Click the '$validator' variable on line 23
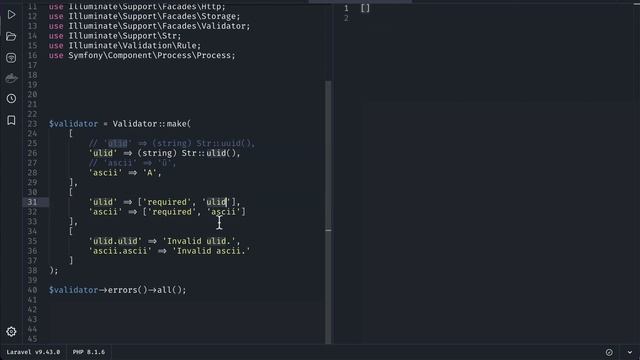 [73, 124]
